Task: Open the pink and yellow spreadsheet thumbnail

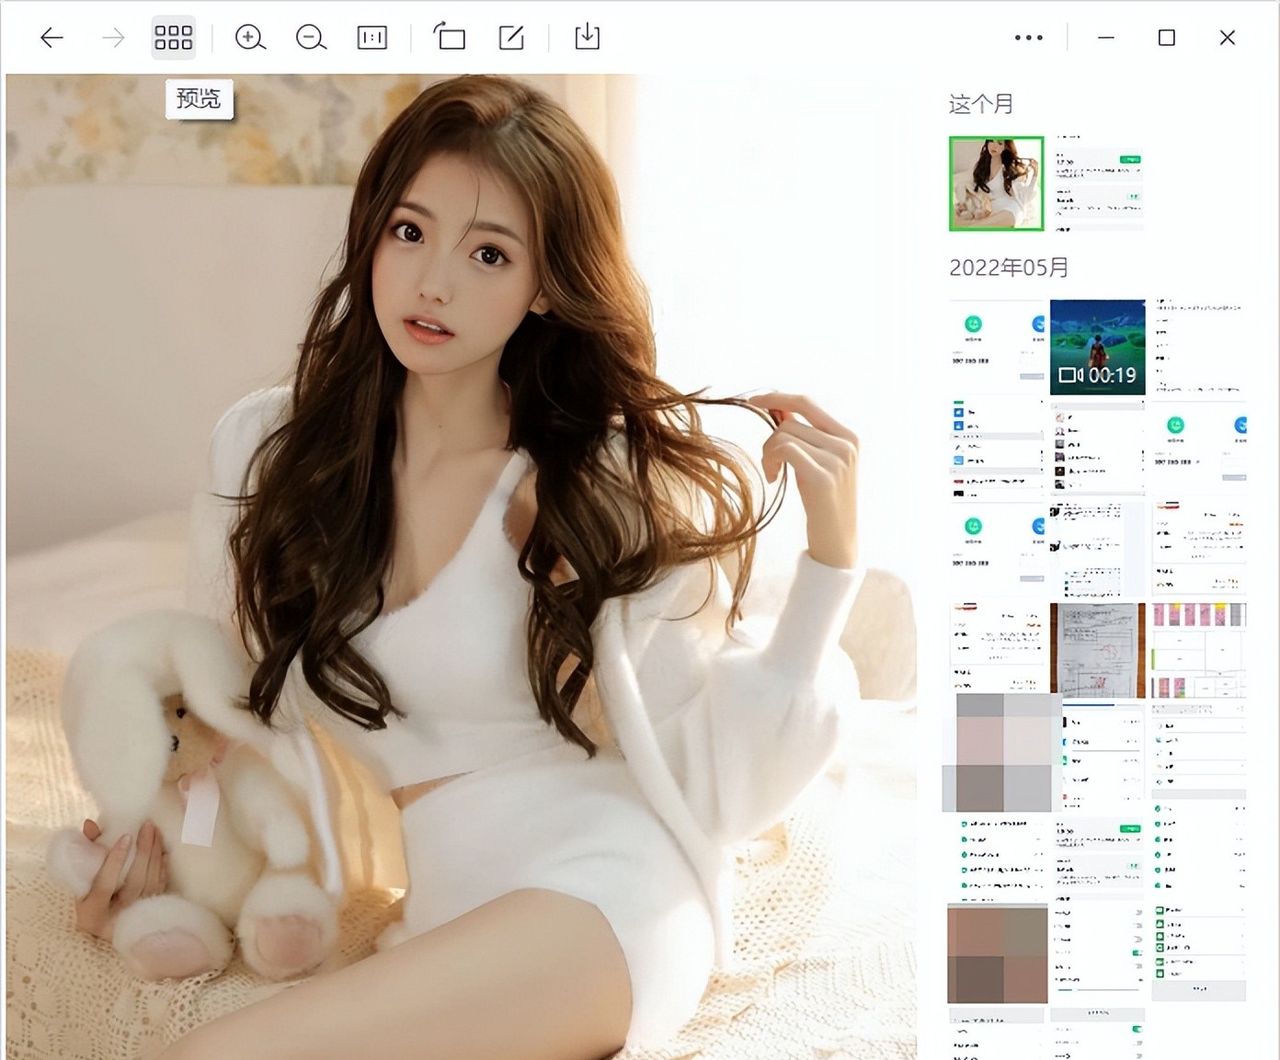Action: [x=1199, y=650]
